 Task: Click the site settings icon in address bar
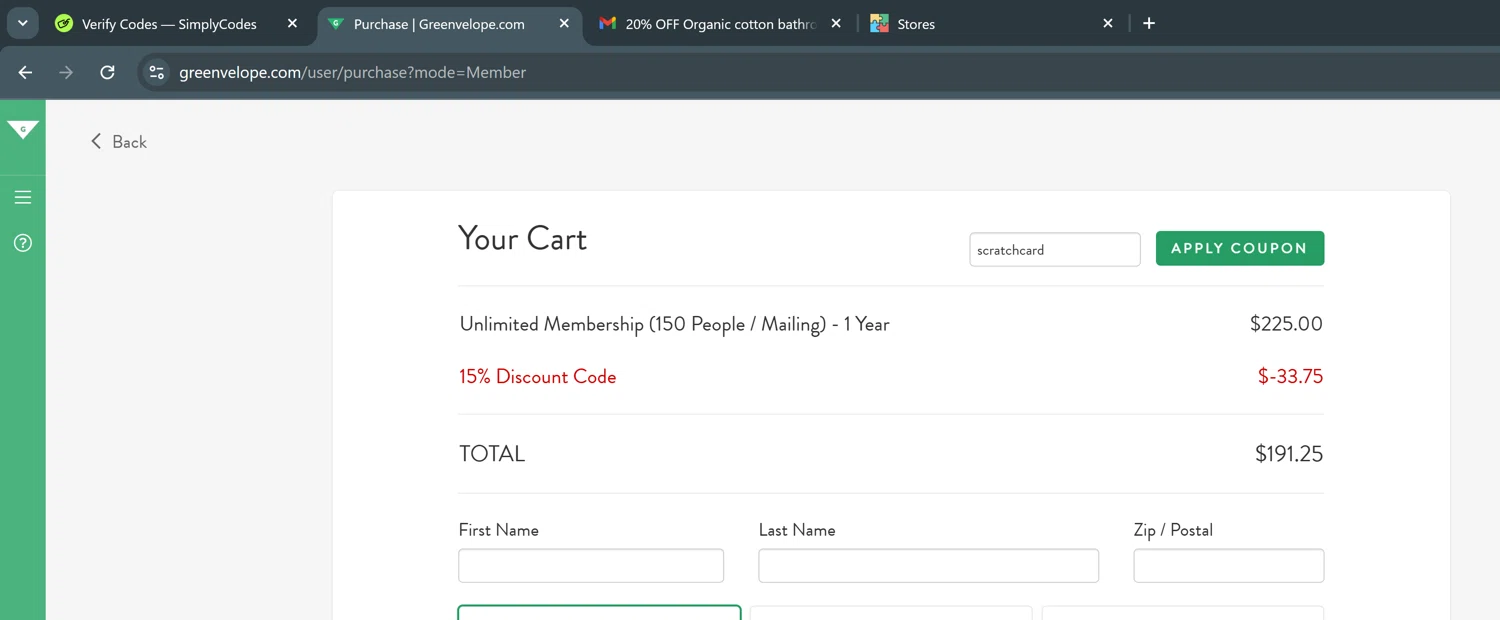pyautogui.click(x=156, y=72)
